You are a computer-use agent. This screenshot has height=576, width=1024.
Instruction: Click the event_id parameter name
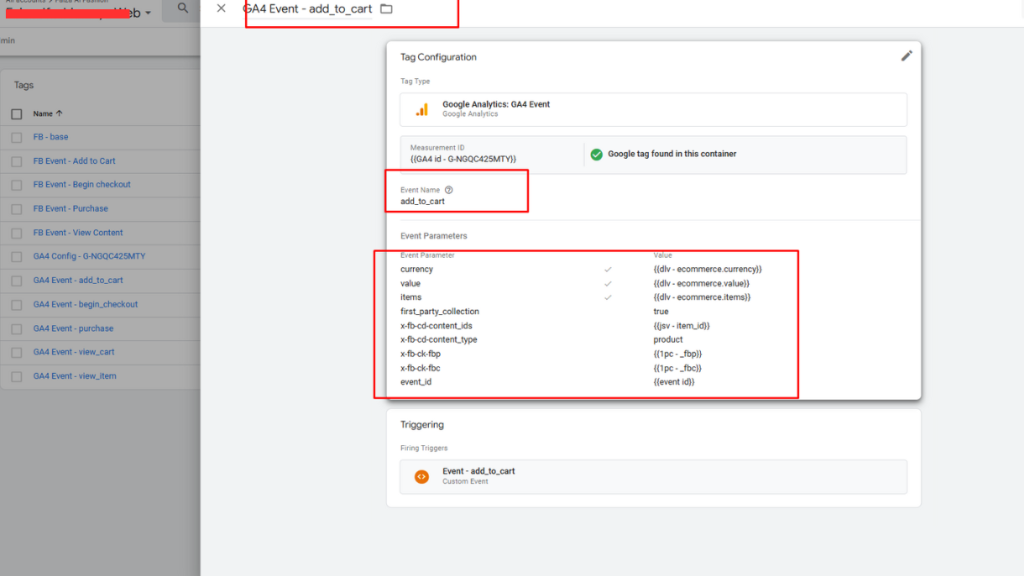click(x=416, y=382)
